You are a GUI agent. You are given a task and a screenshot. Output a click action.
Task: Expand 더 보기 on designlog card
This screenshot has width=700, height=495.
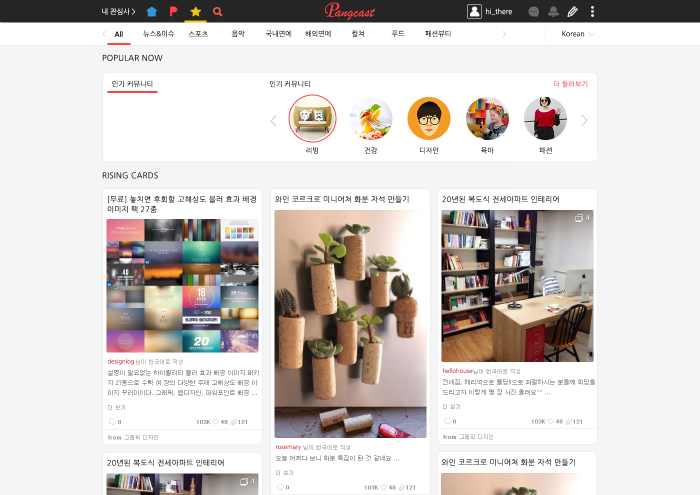point(117,408)
